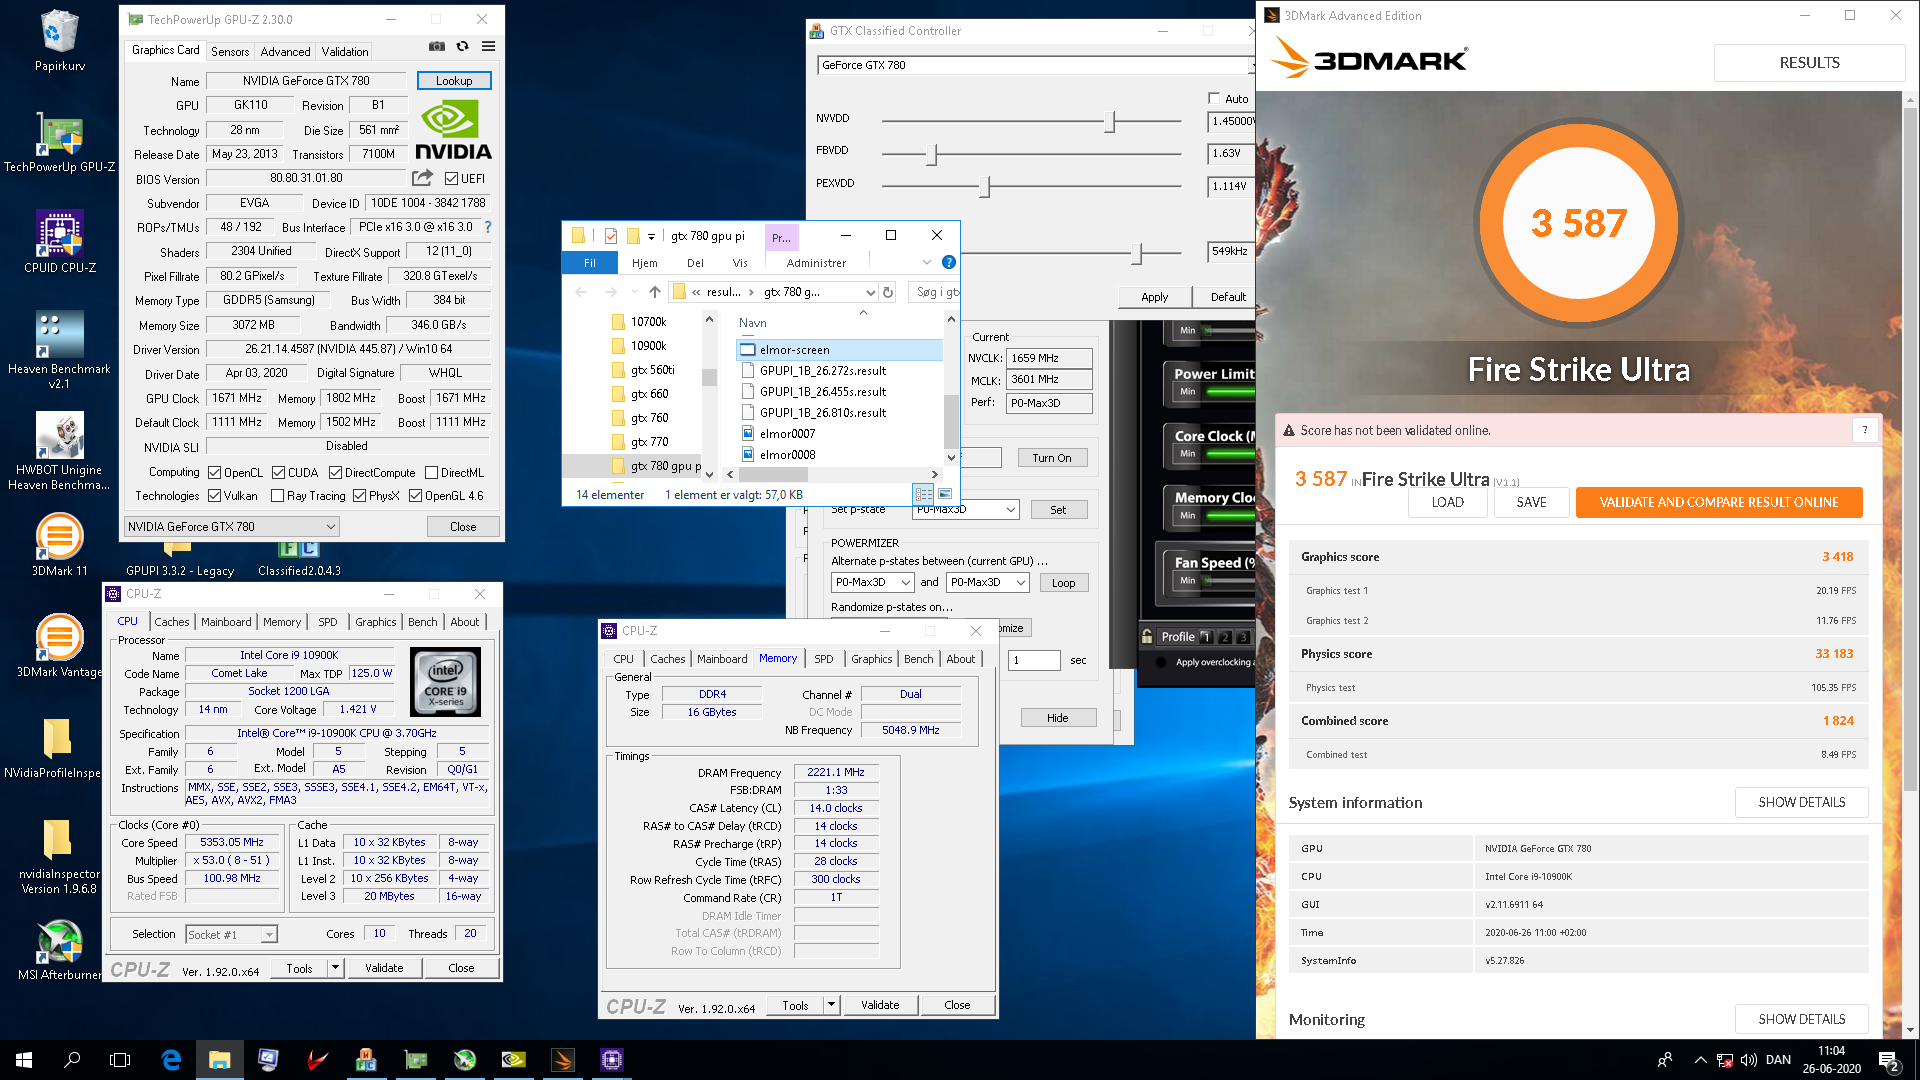1920x1080 pixels.
Task: Open Edge browser from taskbar
Action: click(x=171, y=1060)
